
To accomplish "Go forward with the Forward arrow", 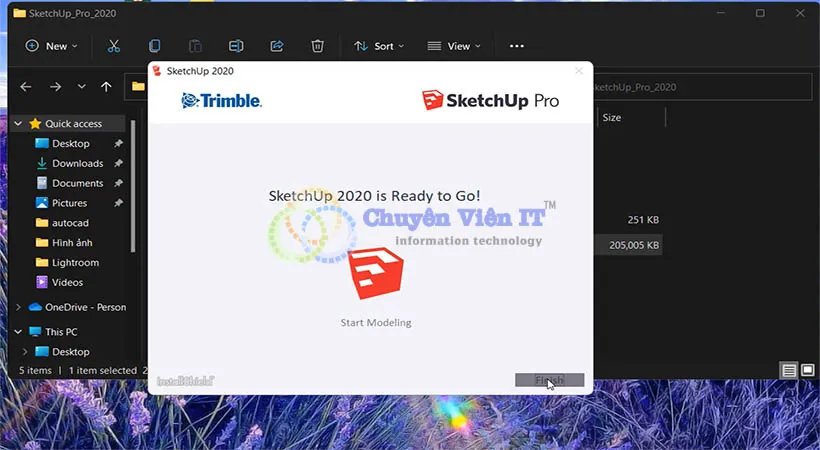I will tap(55, 87).
